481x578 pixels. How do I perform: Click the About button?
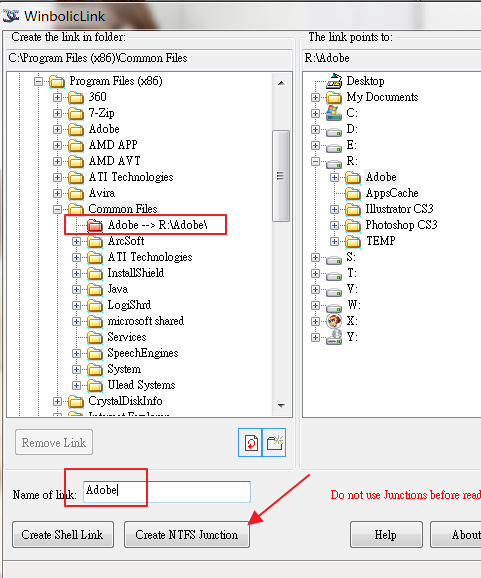pyautogui.click(x=456, y=535)
